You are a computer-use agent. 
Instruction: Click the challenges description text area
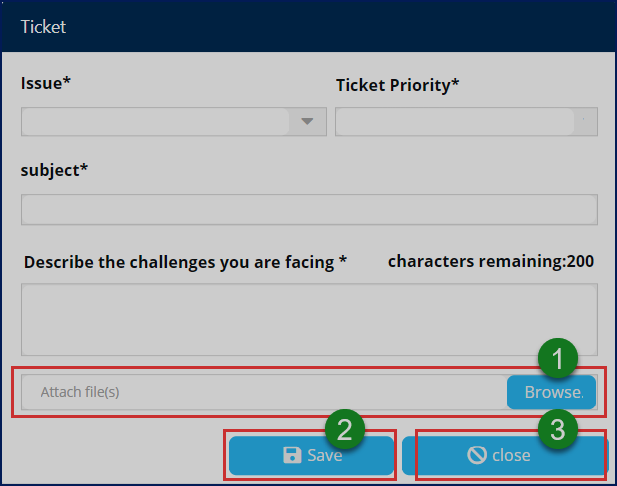(x=309, y=319)
